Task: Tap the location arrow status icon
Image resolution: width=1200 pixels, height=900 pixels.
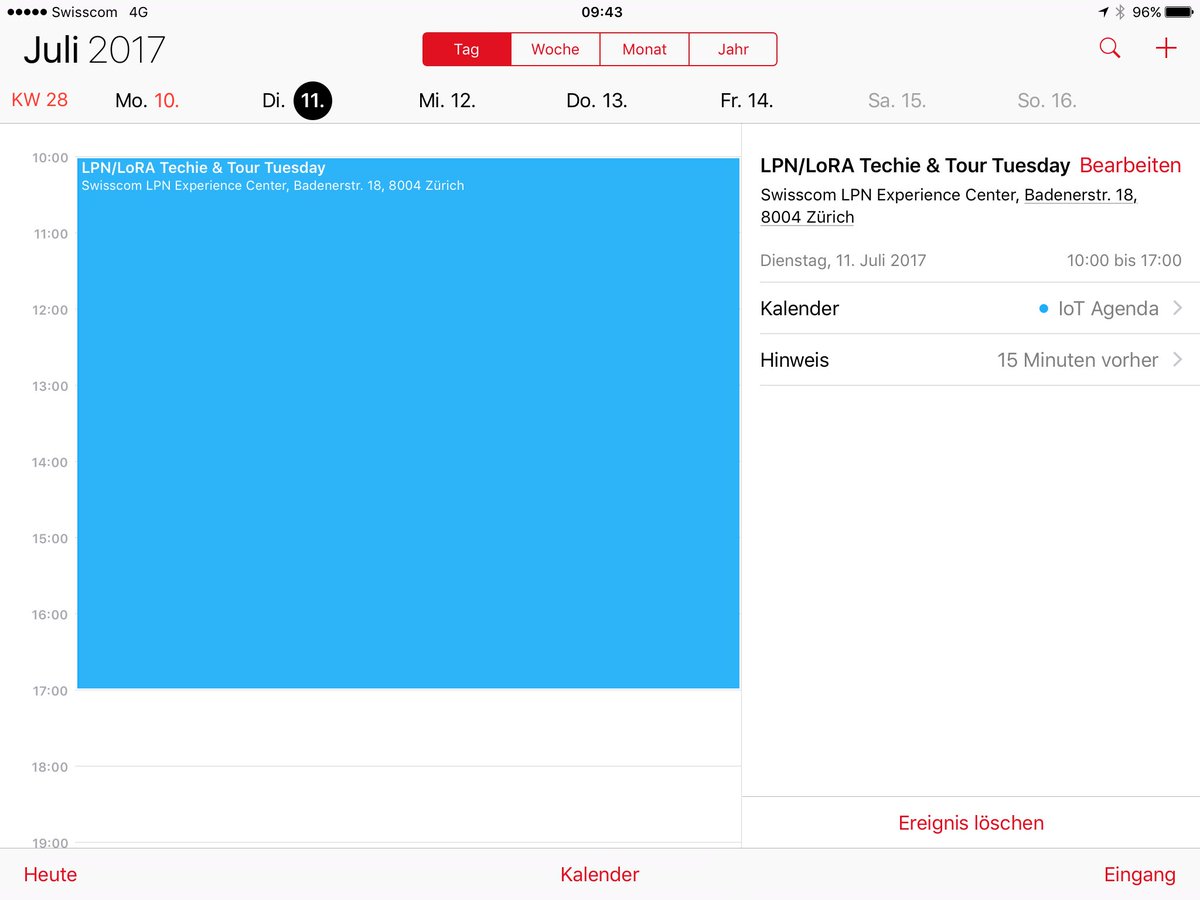Action: pyautogui.click(x=1103, y=12)
